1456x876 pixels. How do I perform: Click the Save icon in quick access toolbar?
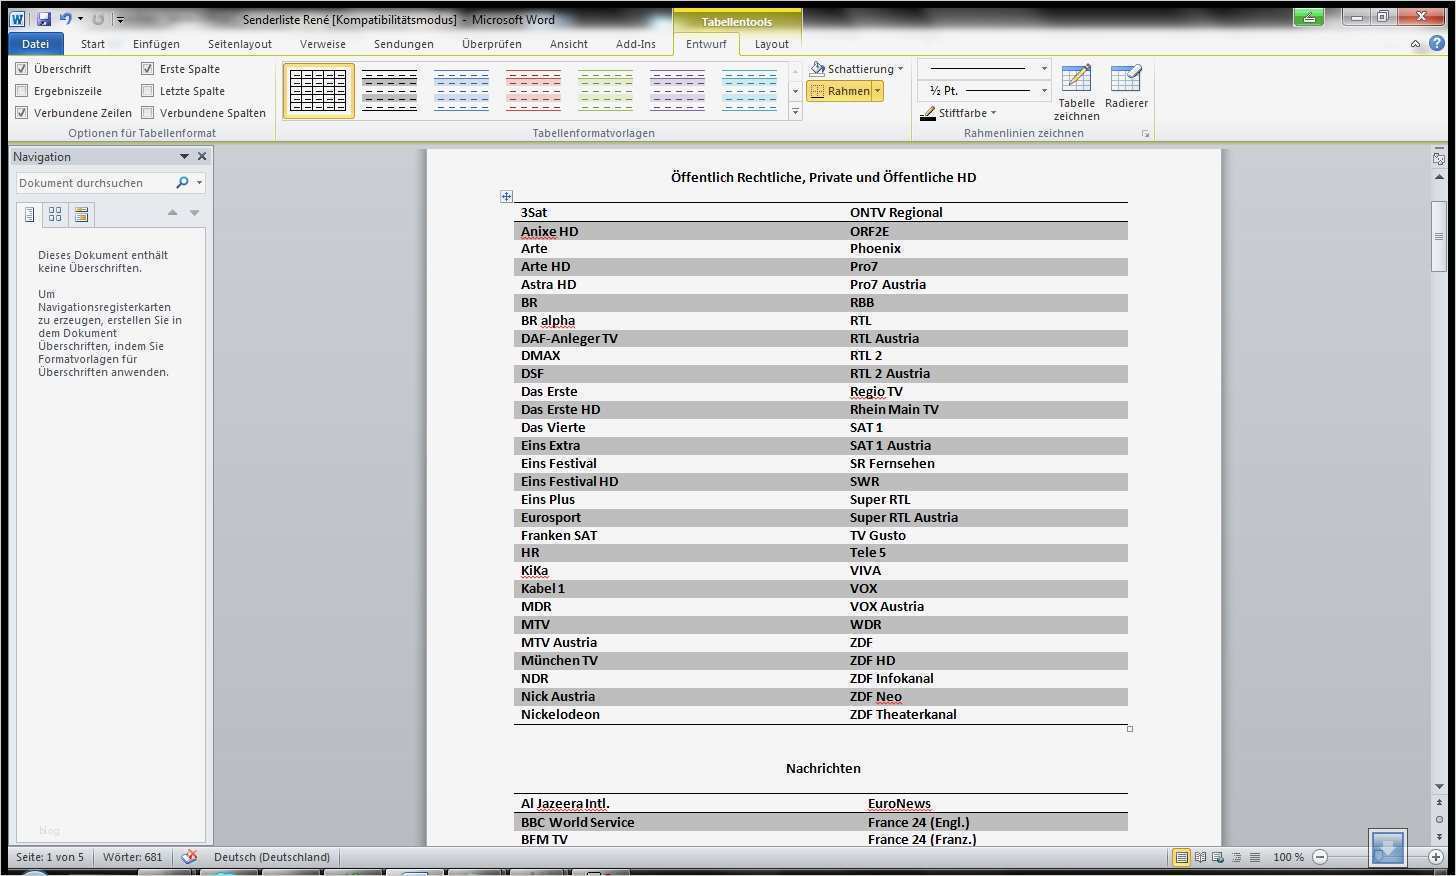(x=42, y=18)
